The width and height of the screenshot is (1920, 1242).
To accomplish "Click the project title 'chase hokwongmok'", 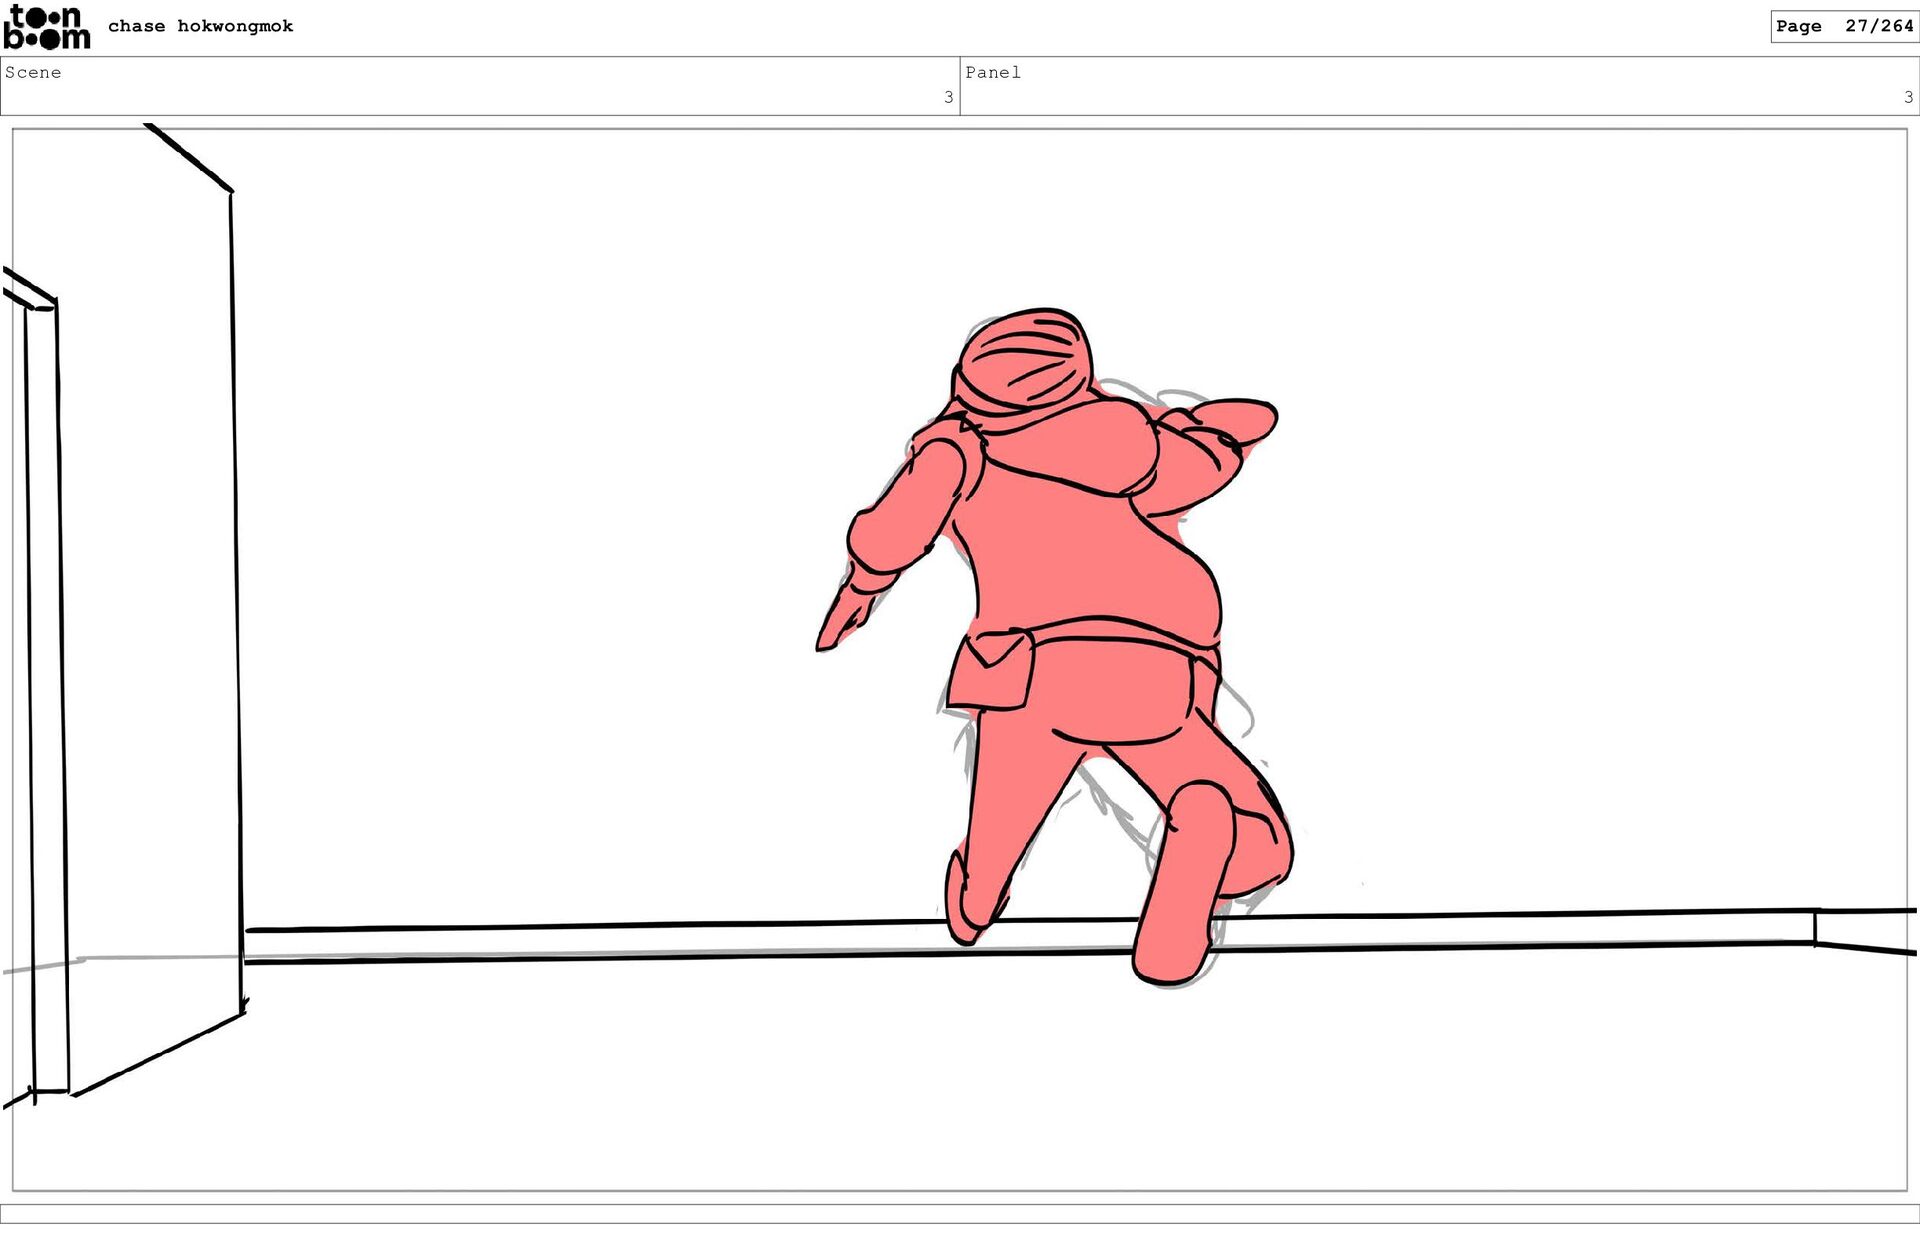I will (200, 26).
